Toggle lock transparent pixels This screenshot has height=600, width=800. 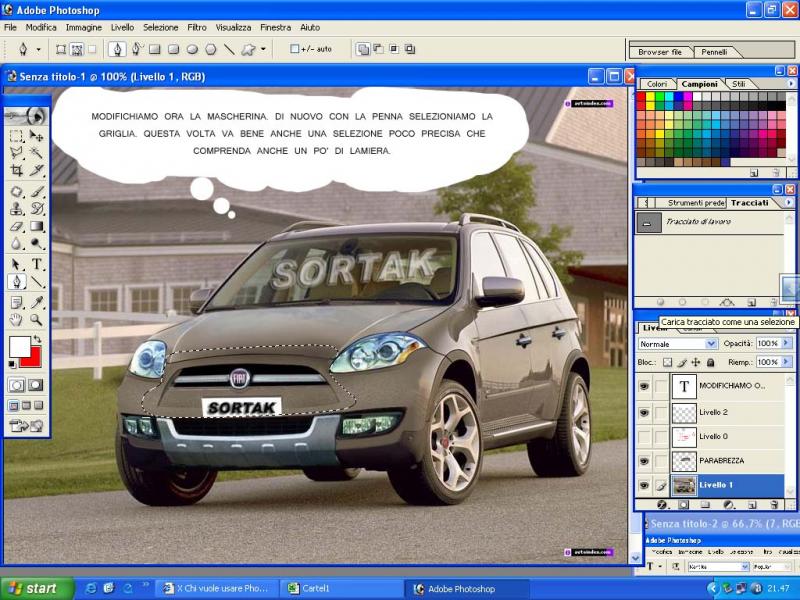(x=667, y=362)
